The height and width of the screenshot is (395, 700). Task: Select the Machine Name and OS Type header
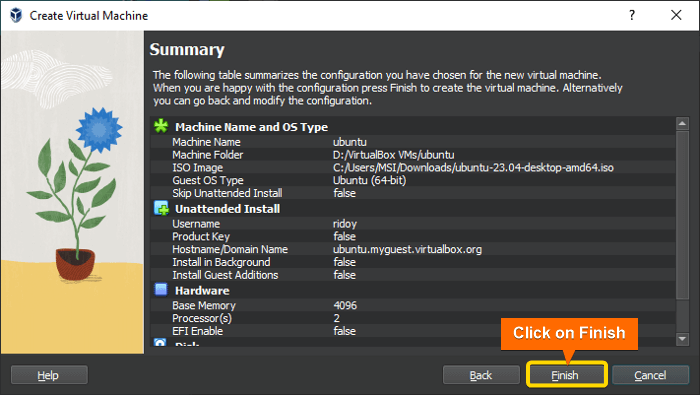251,127
